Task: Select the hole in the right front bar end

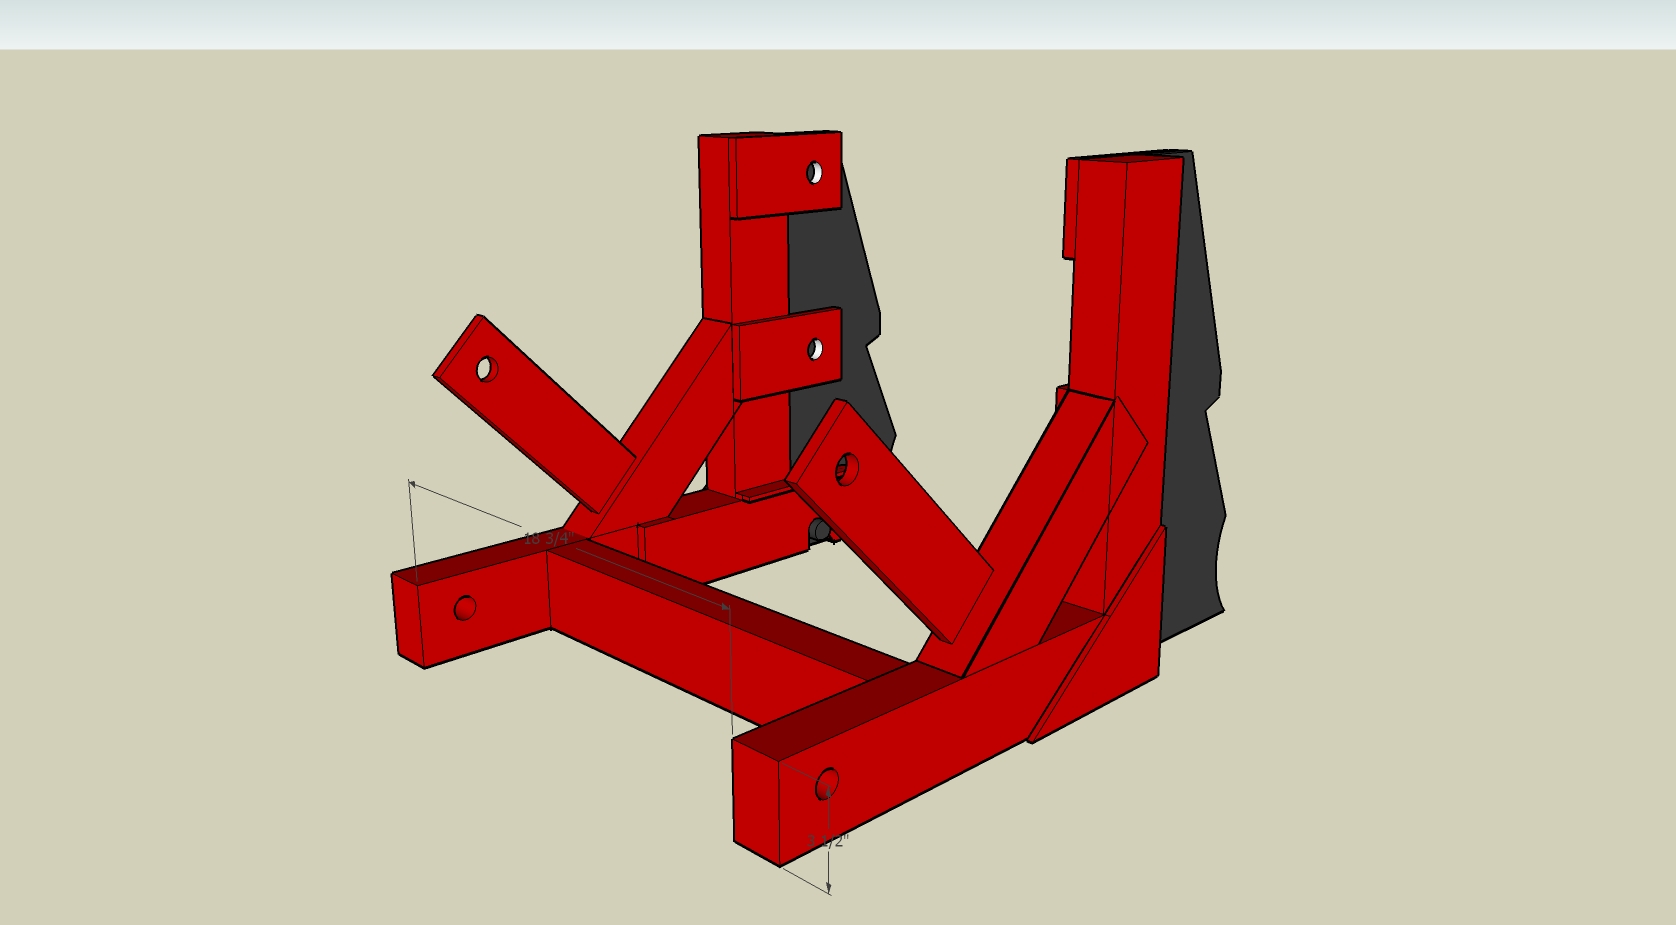Action: click(827, 784)
